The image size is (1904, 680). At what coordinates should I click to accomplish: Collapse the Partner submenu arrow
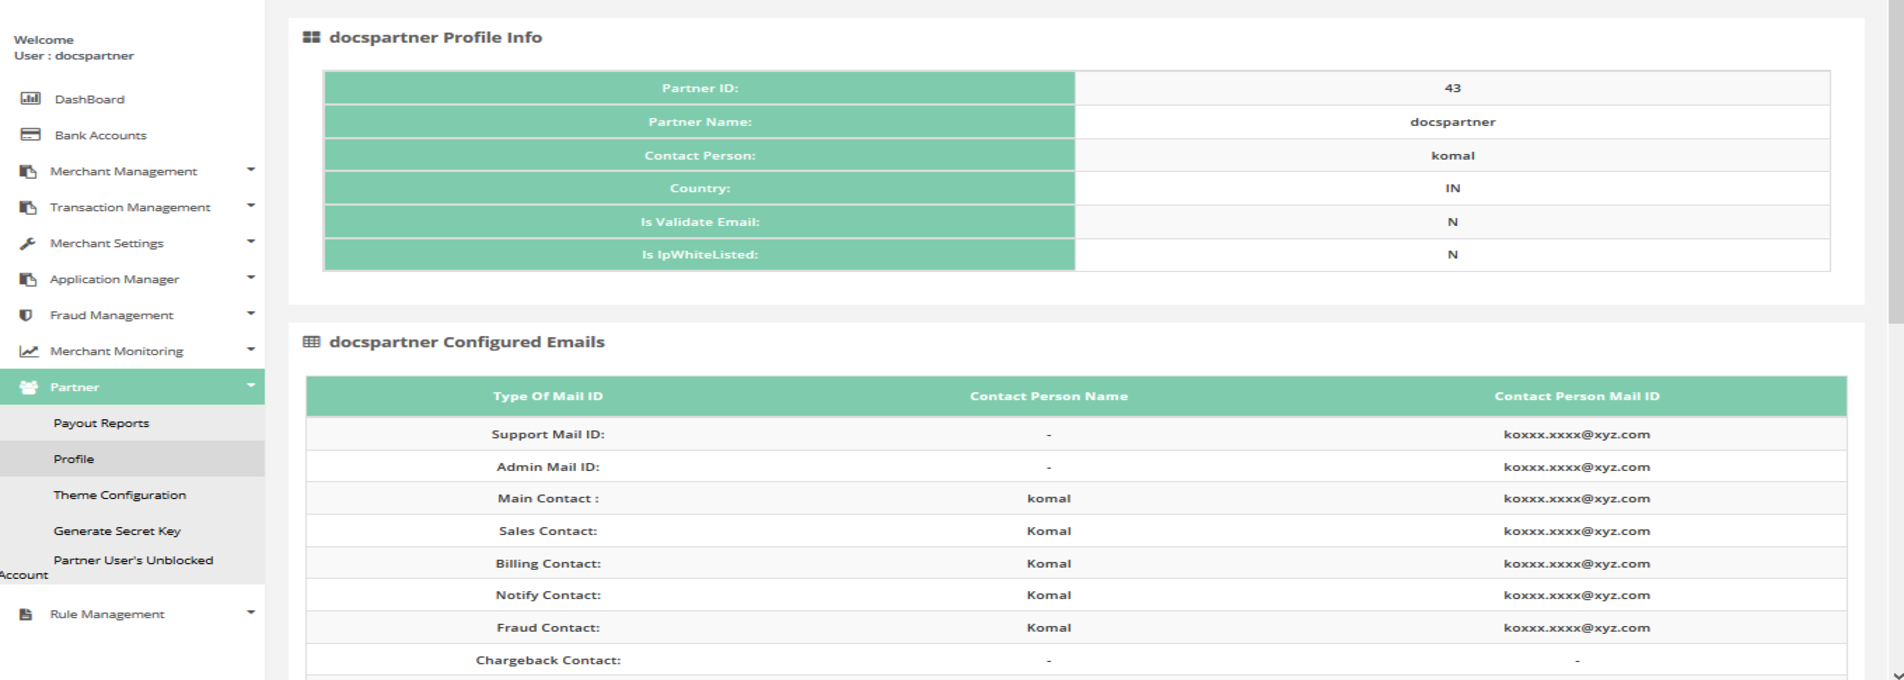[251, 386]
